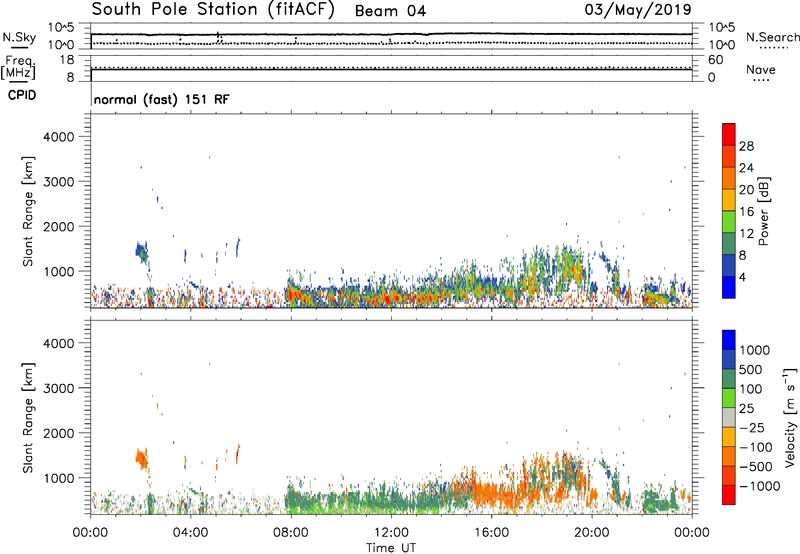The image size is (800, 554).
Task: Click the 'normal (fast) 151 RF' text
Action: pyautogui.click(x=162, y=99)
